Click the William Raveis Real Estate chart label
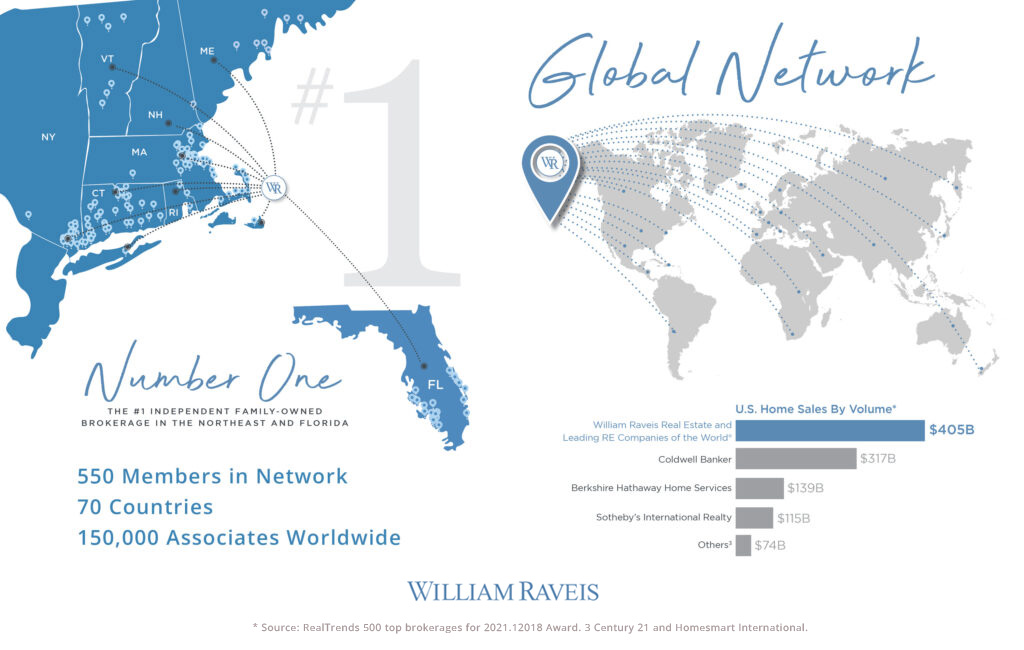This screenshot has width=1024, height=650. (647, 431)
